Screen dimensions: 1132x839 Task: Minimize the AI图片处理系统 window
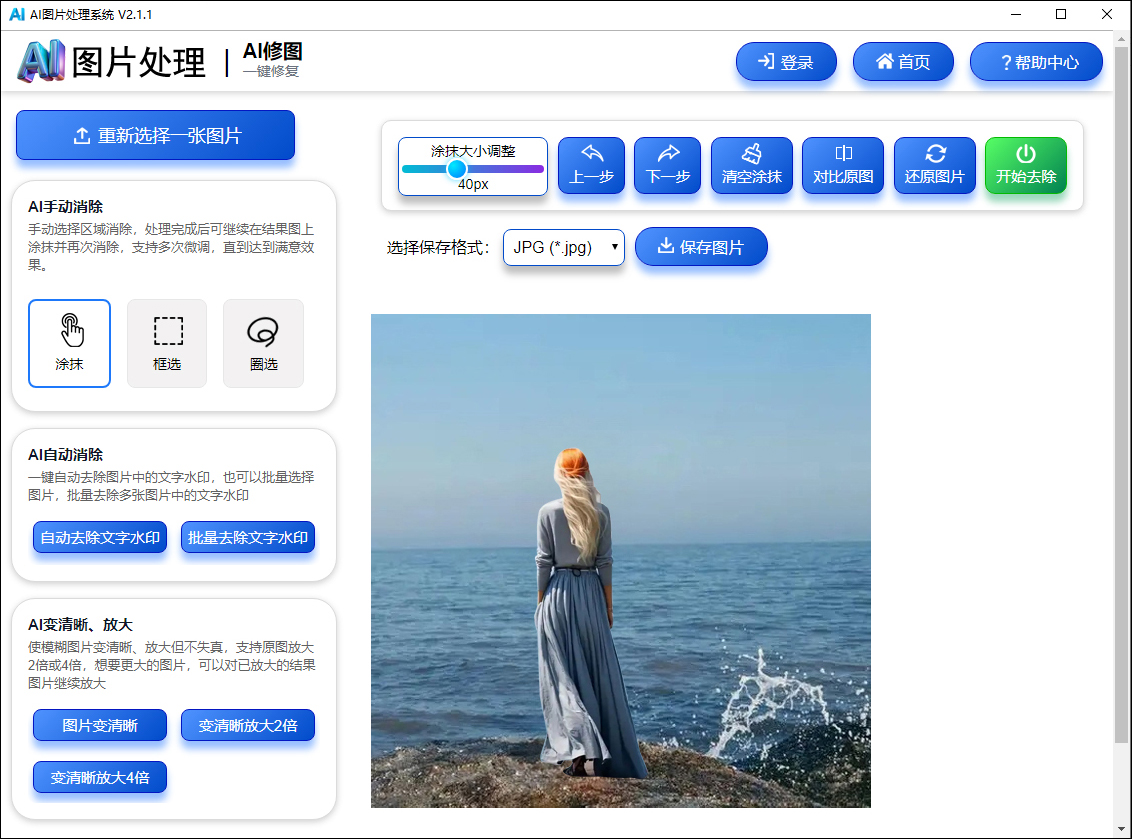point(1016,14)
